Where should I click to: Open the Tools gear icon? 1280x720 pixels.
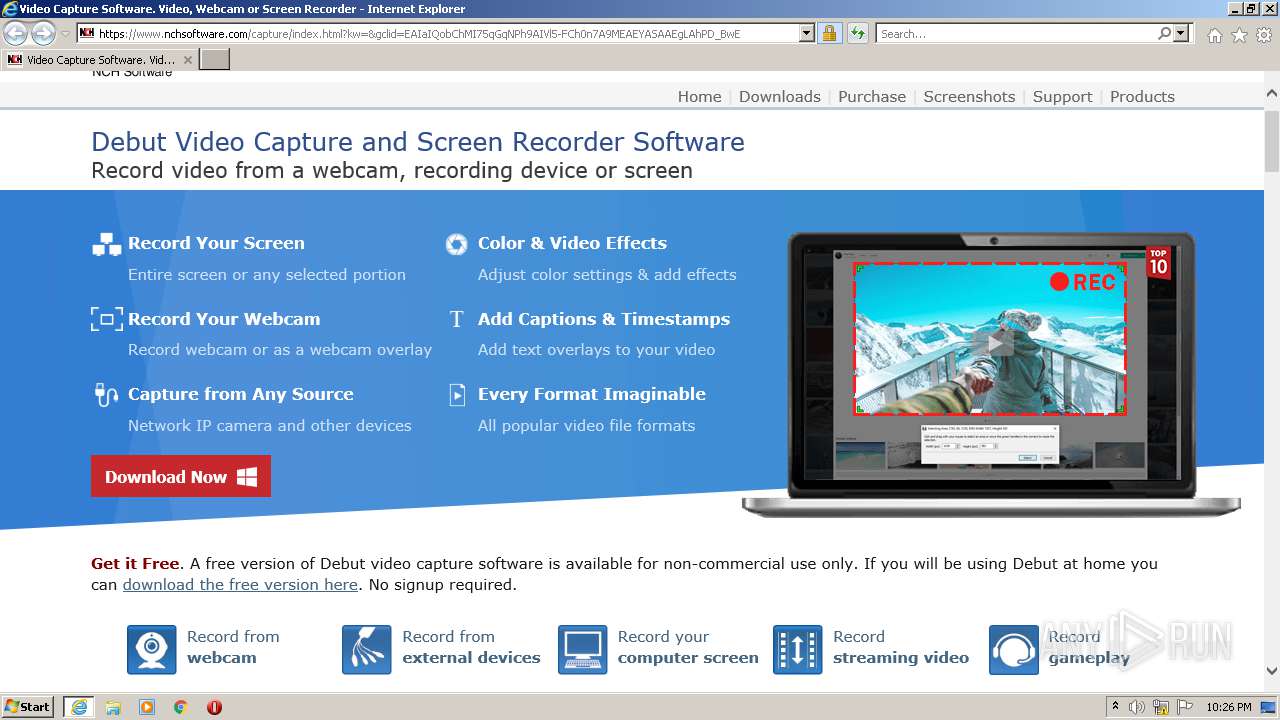click(1264, 35)
